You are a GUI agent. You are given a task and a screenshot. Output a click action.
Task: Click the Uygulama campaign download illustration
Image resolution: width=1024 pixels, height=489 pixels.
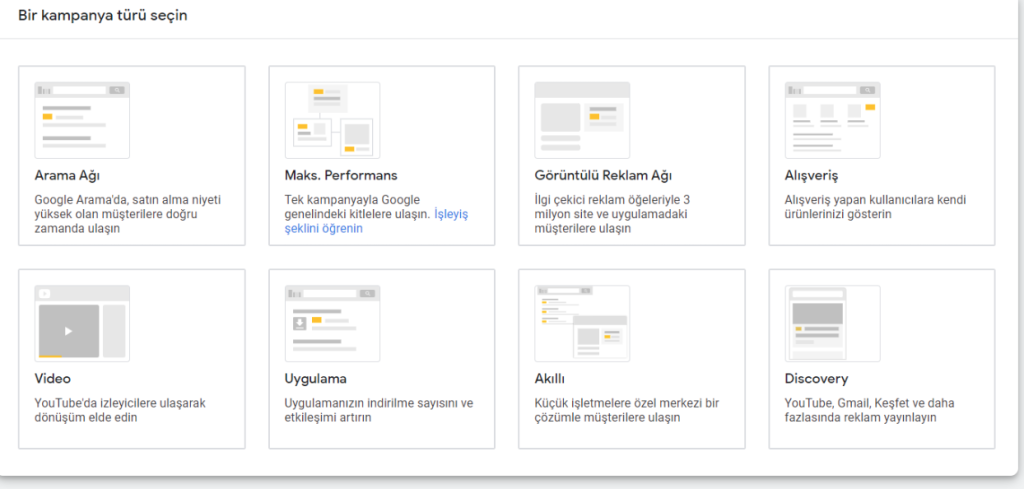pos(332,323)
